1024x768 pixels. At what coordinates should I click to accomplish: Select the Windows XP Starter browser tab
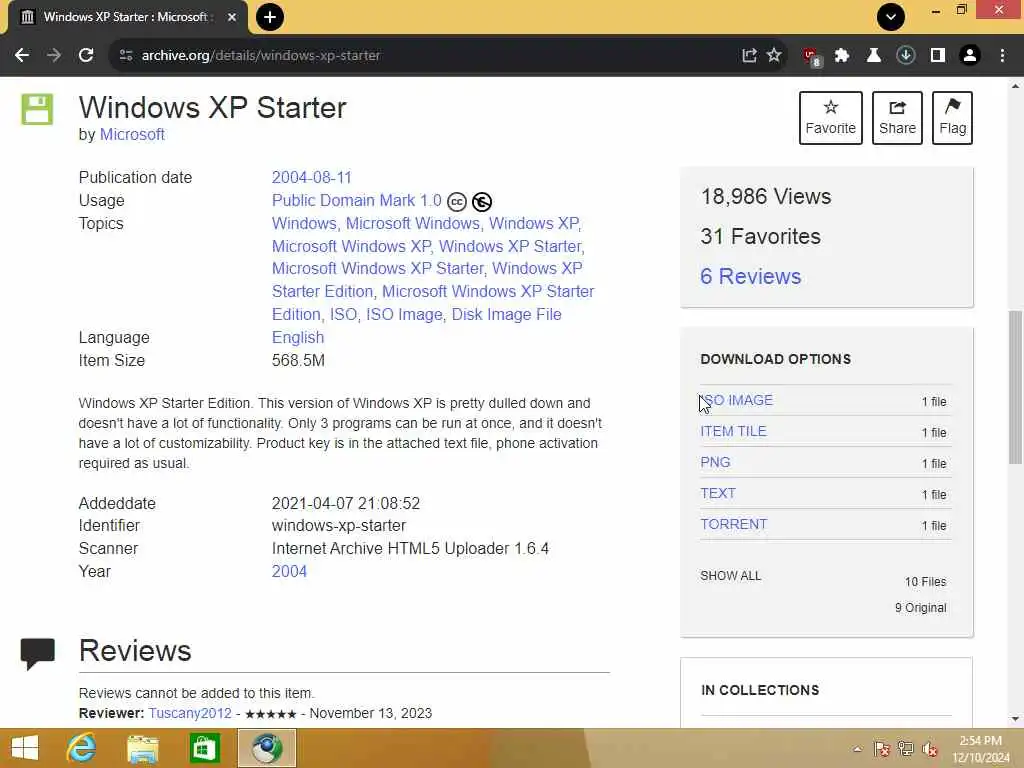tap(127, 17)
